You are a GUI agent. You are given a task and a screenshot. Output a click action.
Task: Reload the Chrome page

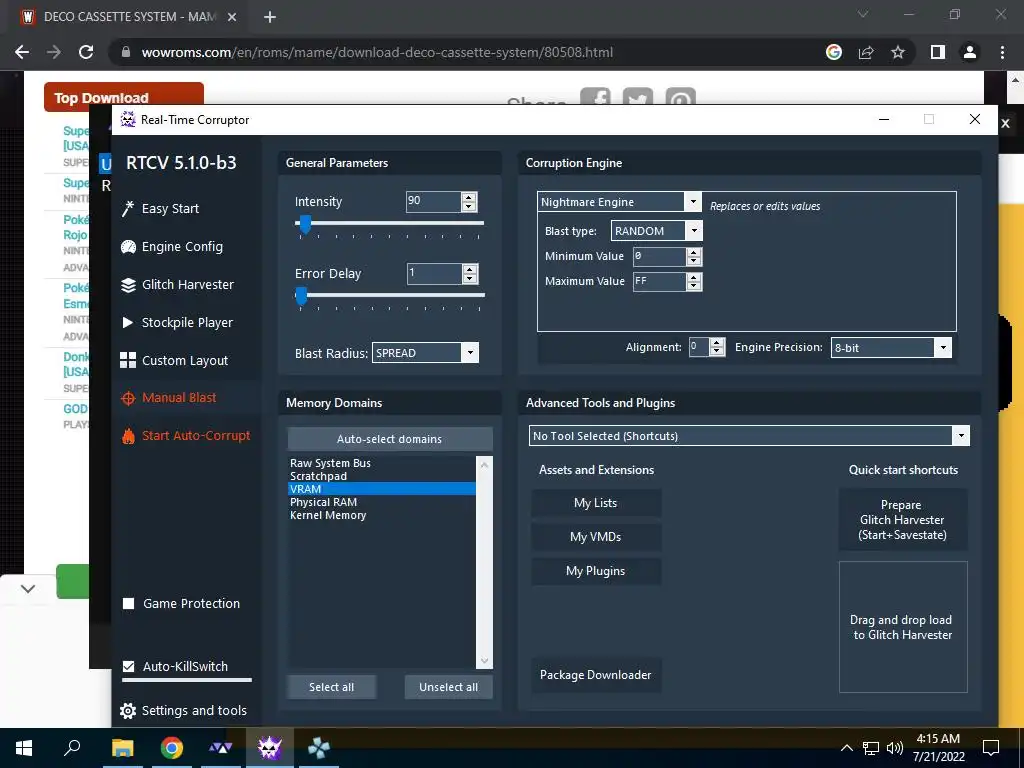coord(86,52)
